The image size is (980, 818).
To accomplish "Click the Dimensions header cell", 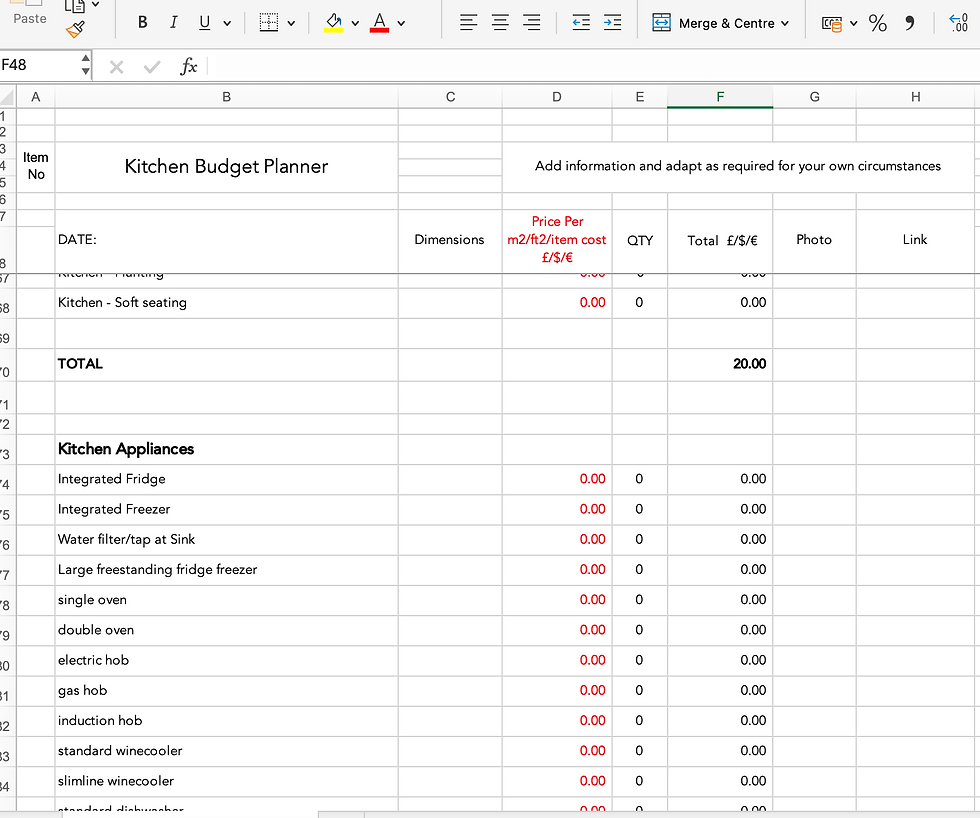I will tap(450, 240).
